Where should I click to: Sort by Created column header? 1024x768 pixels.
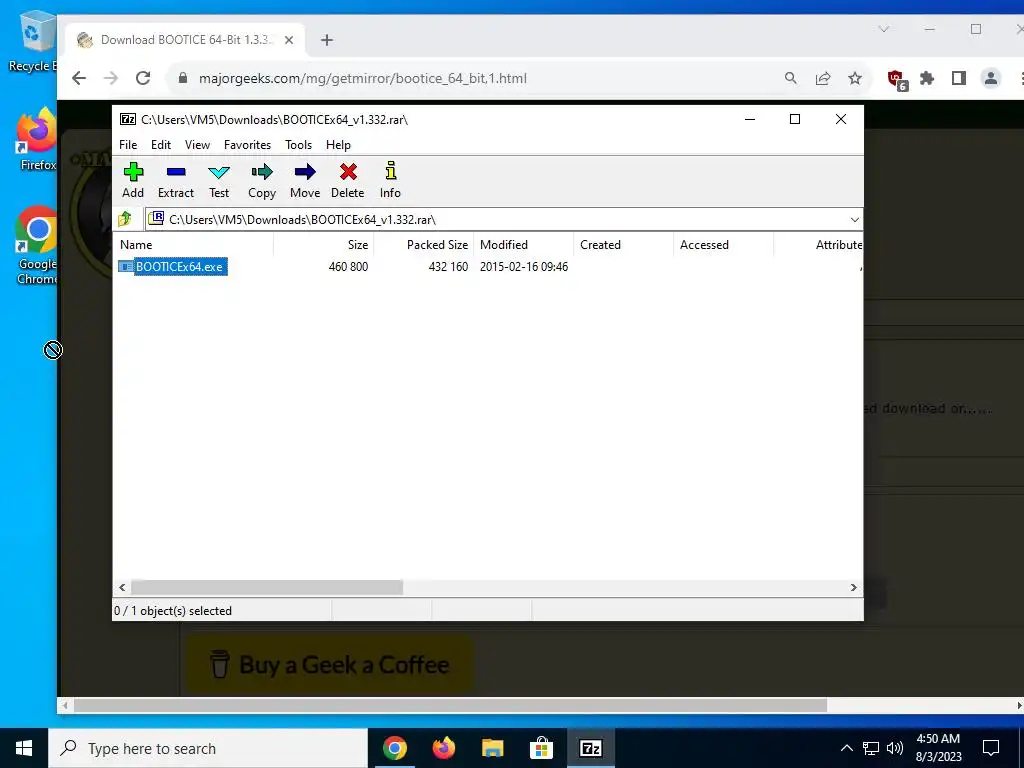coord(623,245)
